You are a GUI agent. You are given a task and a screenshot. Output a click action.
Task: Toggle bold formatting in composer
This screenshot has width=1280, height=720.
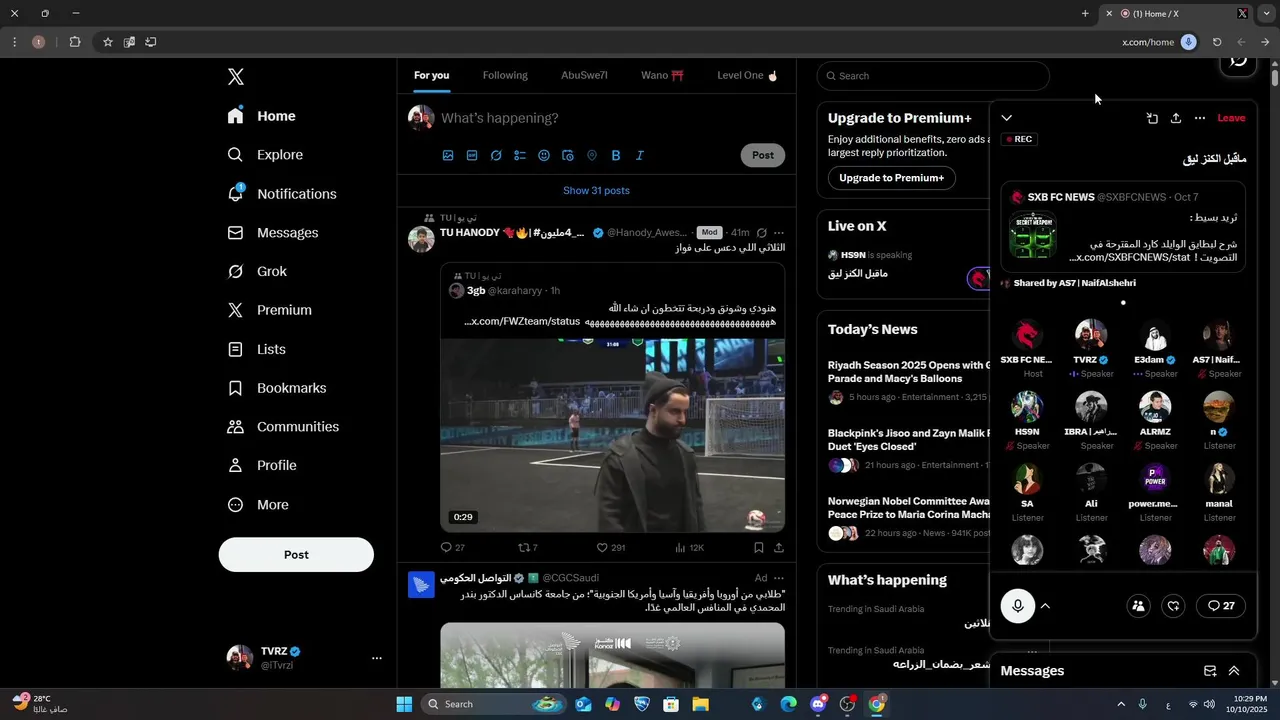[x=616, y=155]
